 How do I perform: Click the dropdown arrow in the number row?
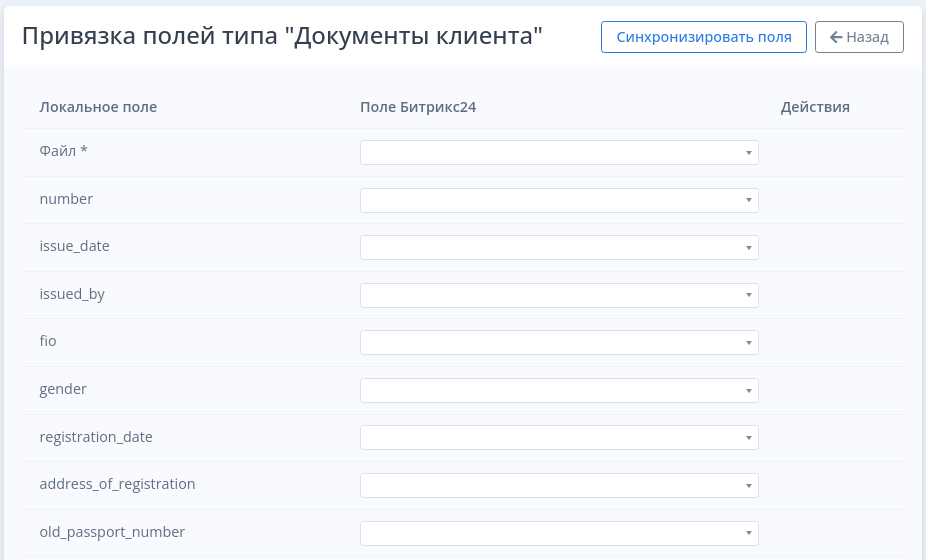coord(748,200)
